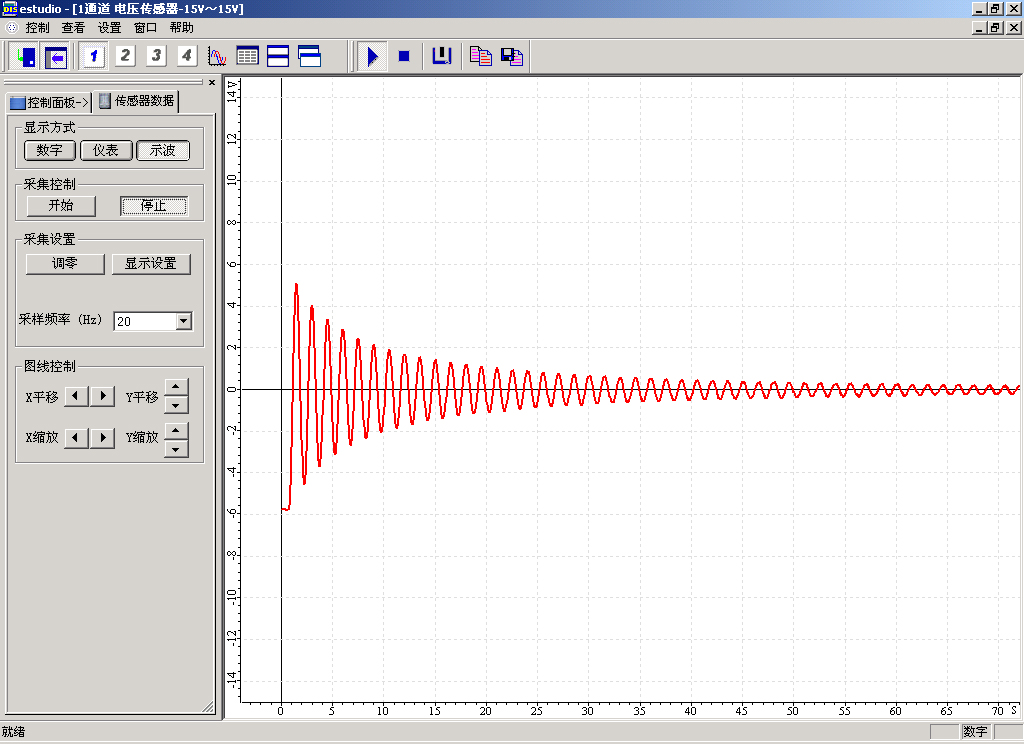Screen dimensions: 1024x744
Task: Open the 采样频率 sampling frequency dropdown
Action: click(x=183, y=321)
